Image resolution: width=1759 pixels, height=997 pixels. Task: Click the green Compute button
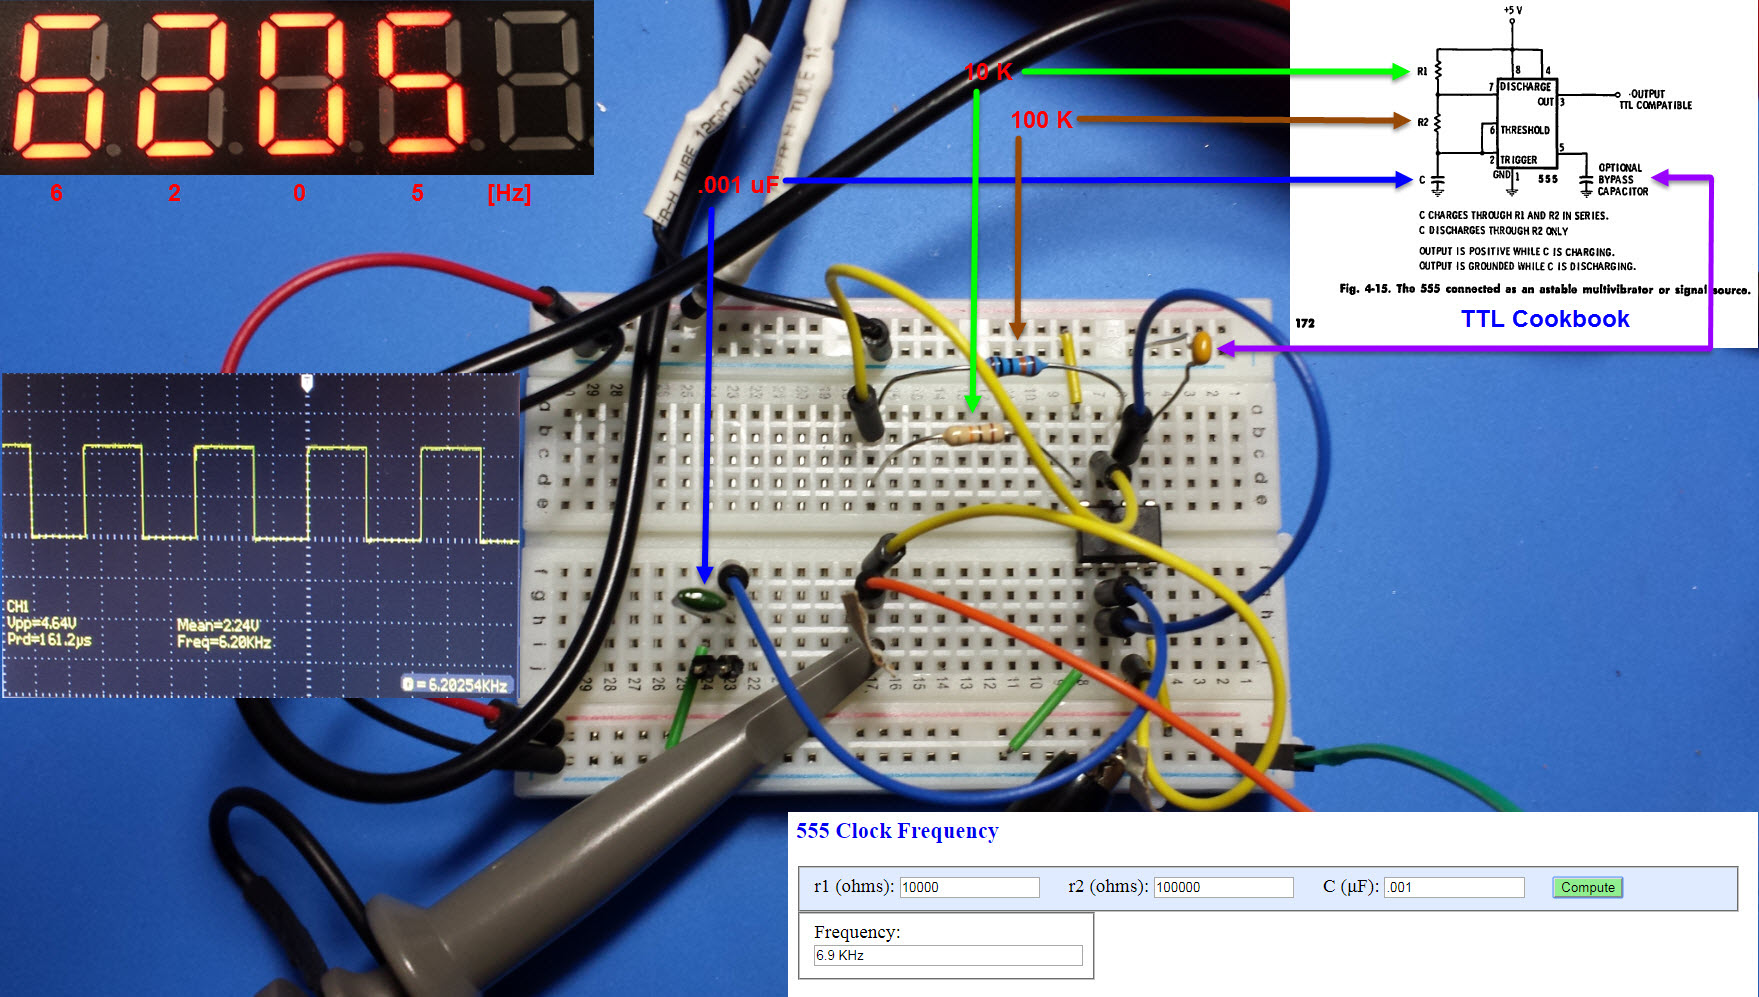pos(1587,887)
